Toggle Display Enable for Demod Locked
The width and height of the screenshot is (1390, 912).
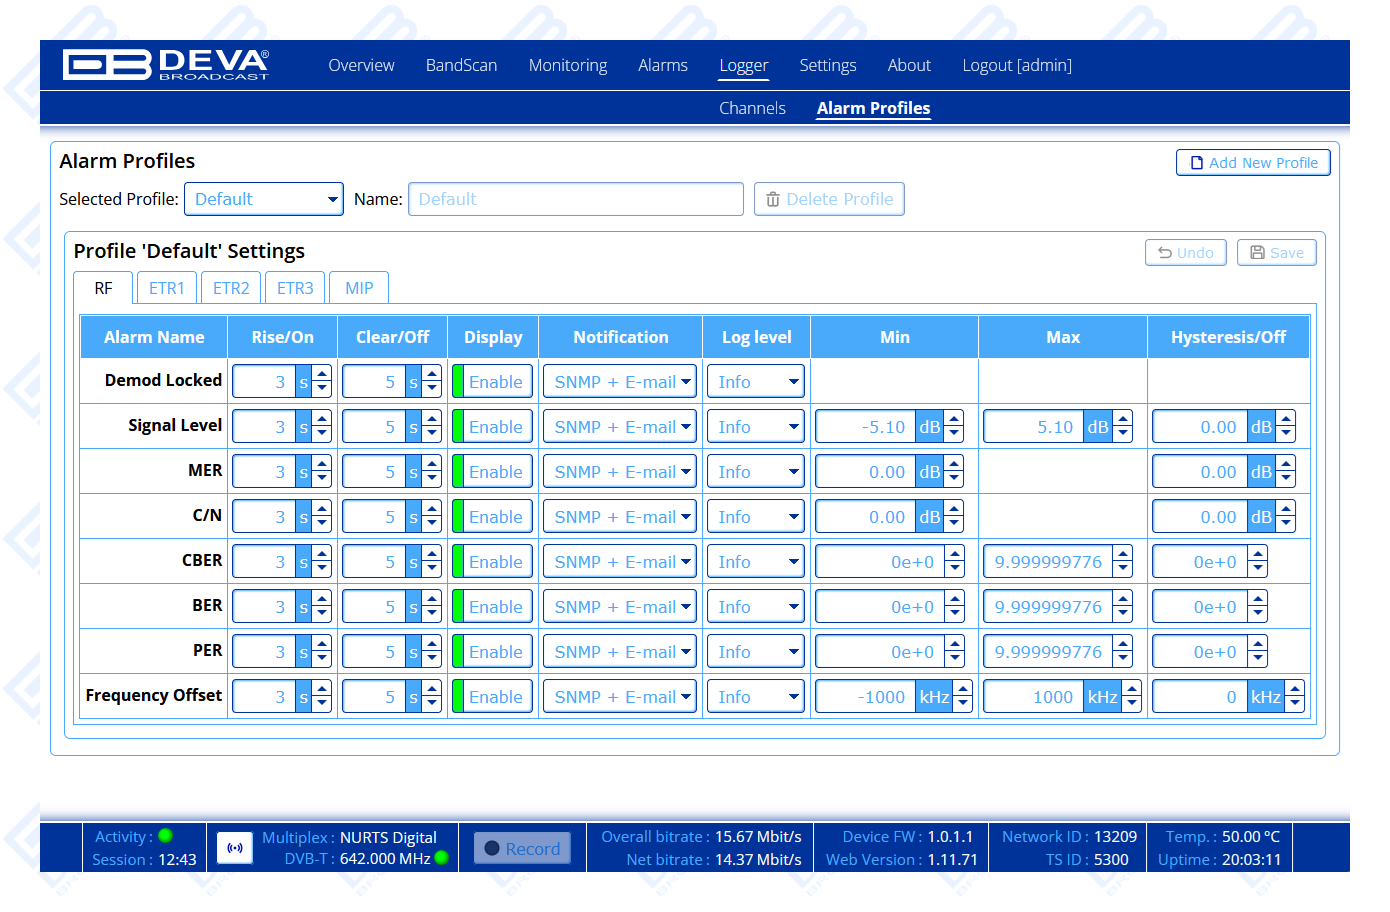493,382
